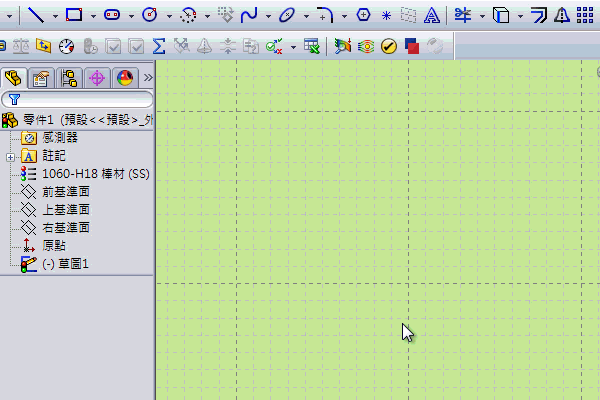Select the sketch Point tool
Screen dimensions: 600x400
coord(386,16)
